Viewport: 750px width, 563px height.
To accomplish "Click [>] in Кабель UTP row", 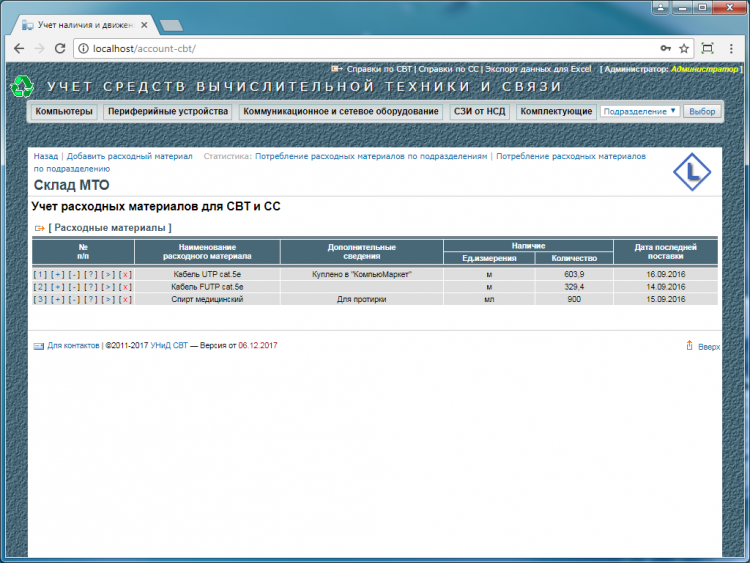I will click(x=108, y=275).
